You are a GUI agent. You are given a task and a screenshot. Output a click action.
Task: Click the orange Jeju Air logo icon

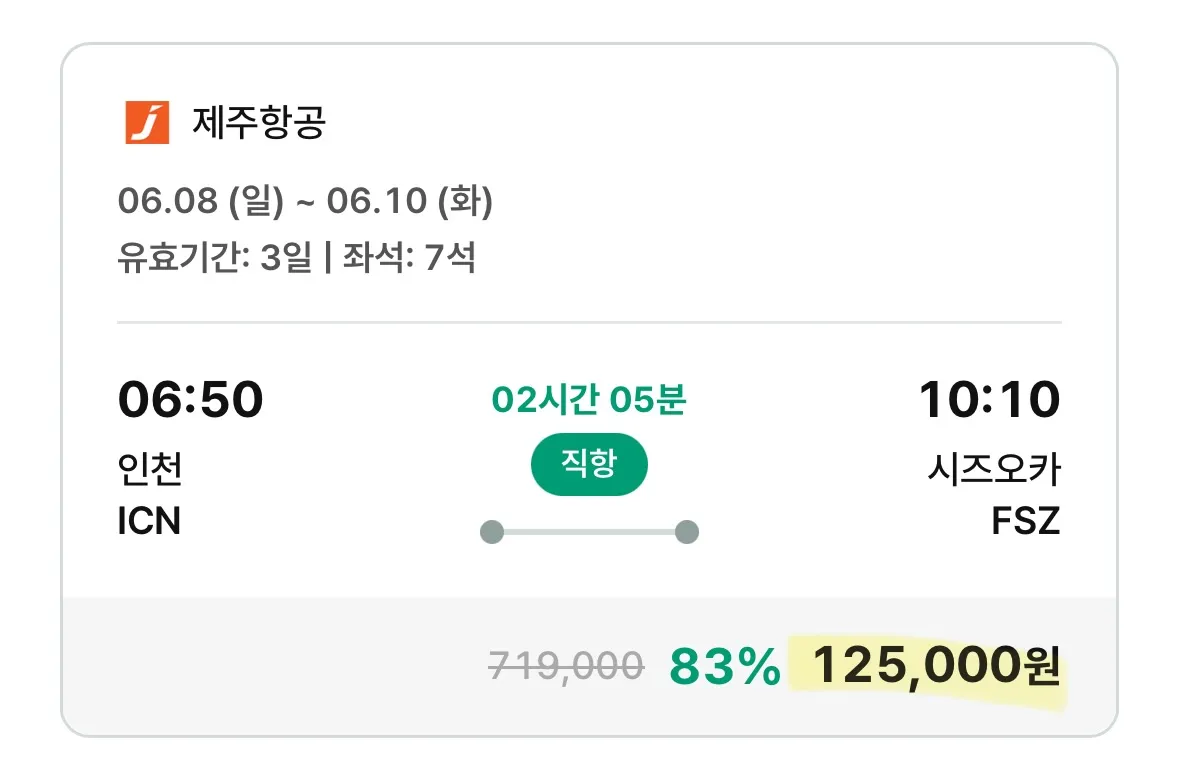147,123
